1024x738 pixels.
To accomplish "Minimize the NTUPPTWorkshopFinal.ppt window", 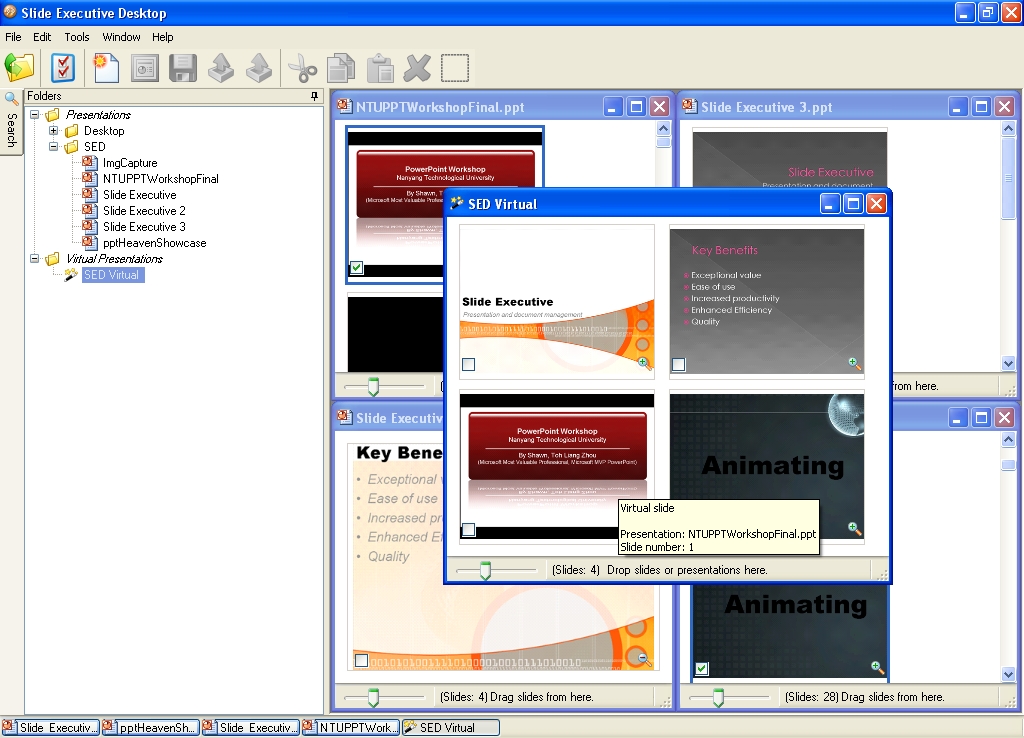I will click(612, 107).
